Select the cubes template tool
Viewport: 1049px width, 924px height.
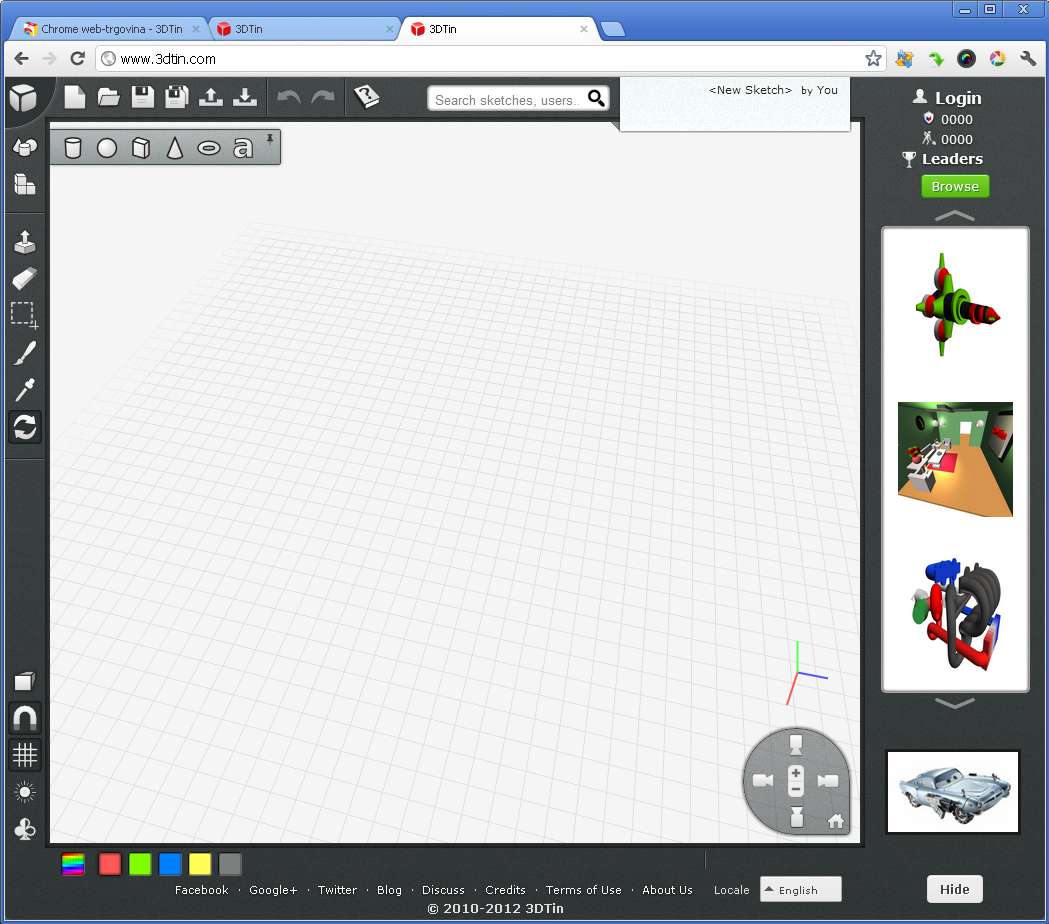(x=25, y=184)
